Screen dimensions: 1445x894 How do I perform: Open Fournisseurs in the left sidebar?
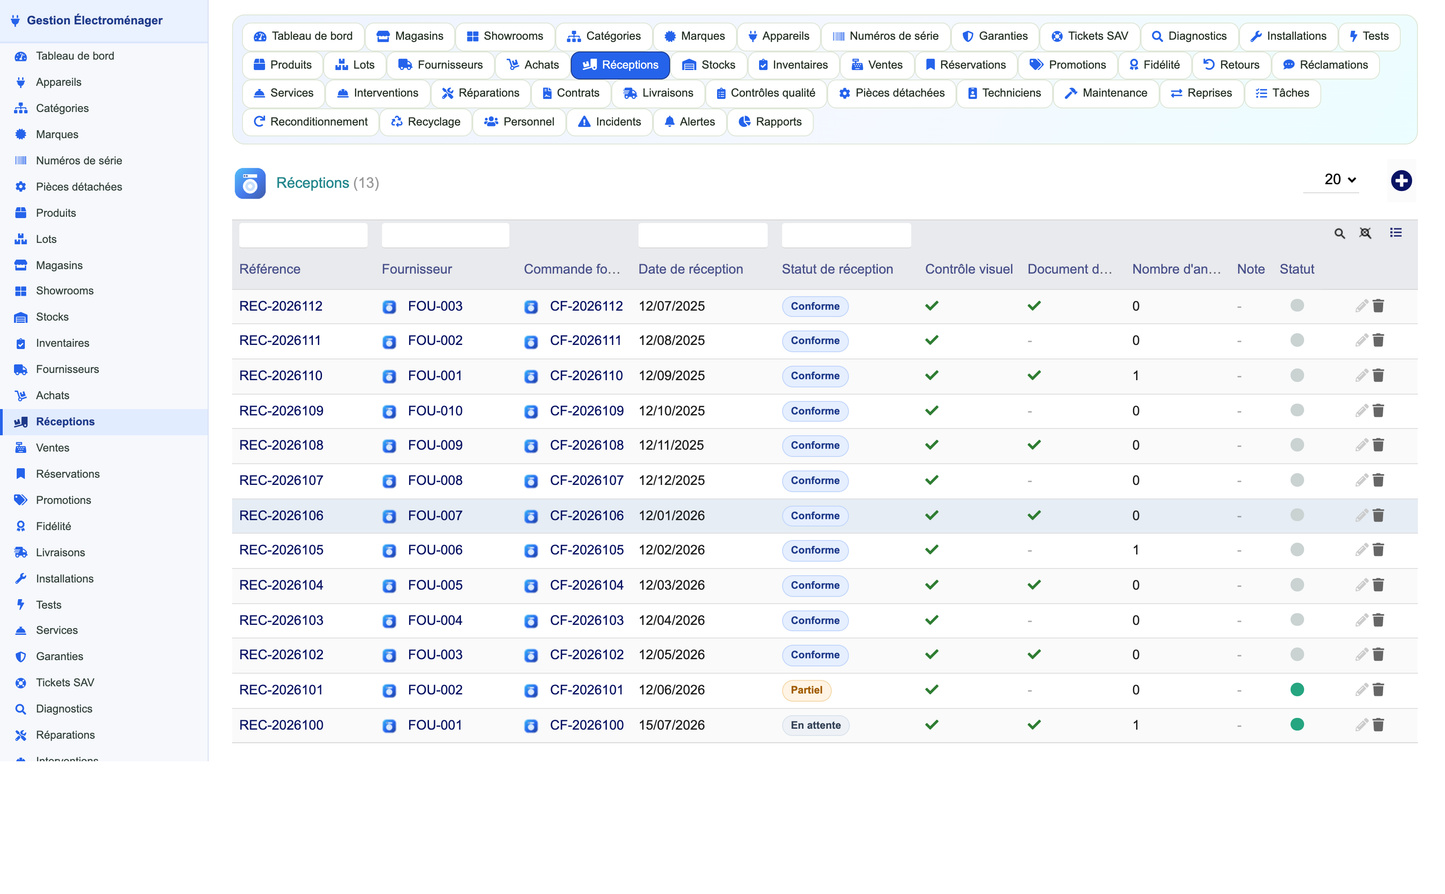tap(67, 369)
